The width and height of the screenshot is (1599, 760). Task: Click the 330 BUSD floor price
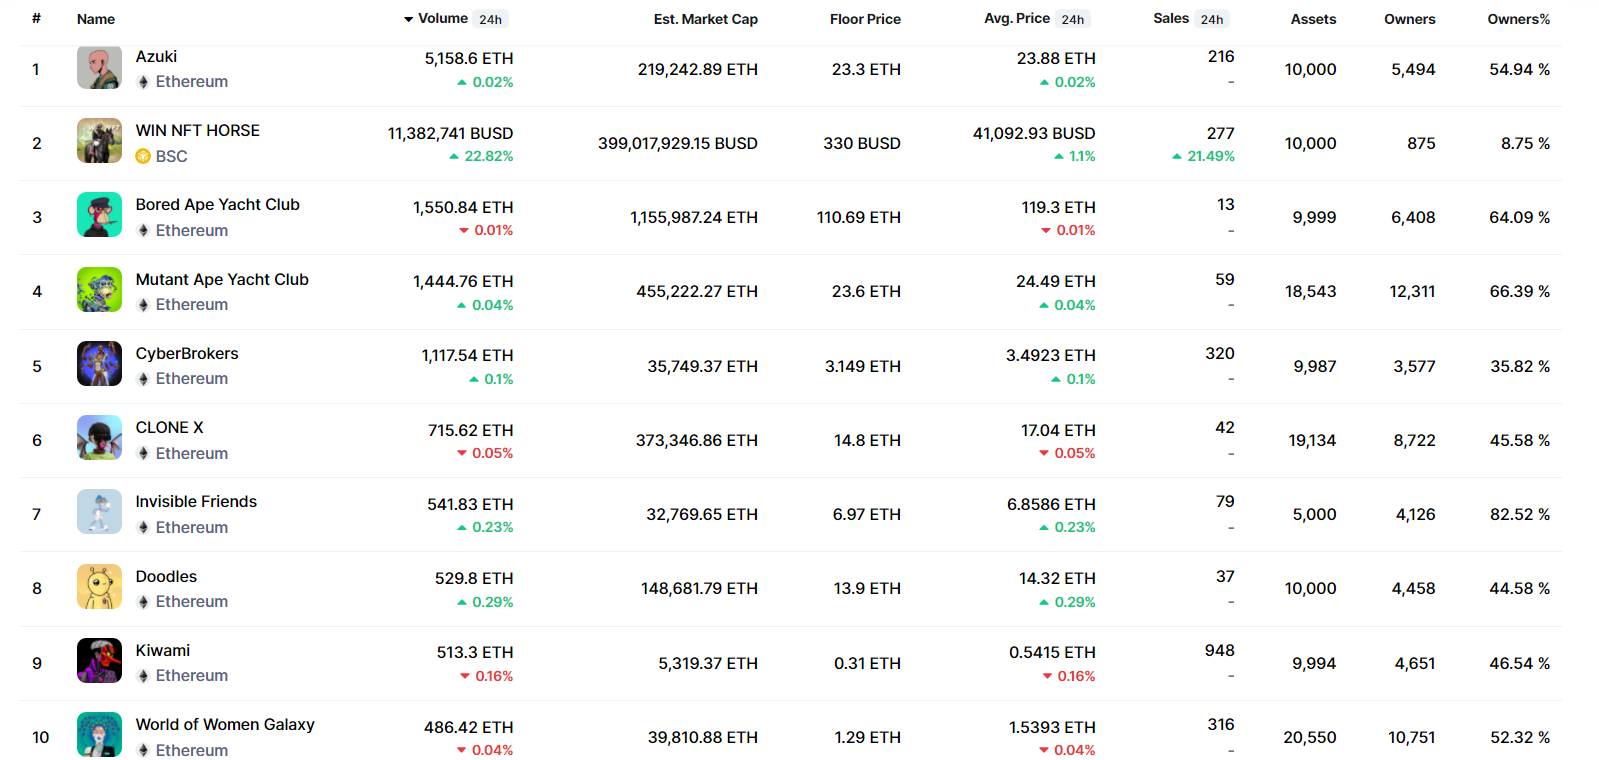click(x=862, y=143)
